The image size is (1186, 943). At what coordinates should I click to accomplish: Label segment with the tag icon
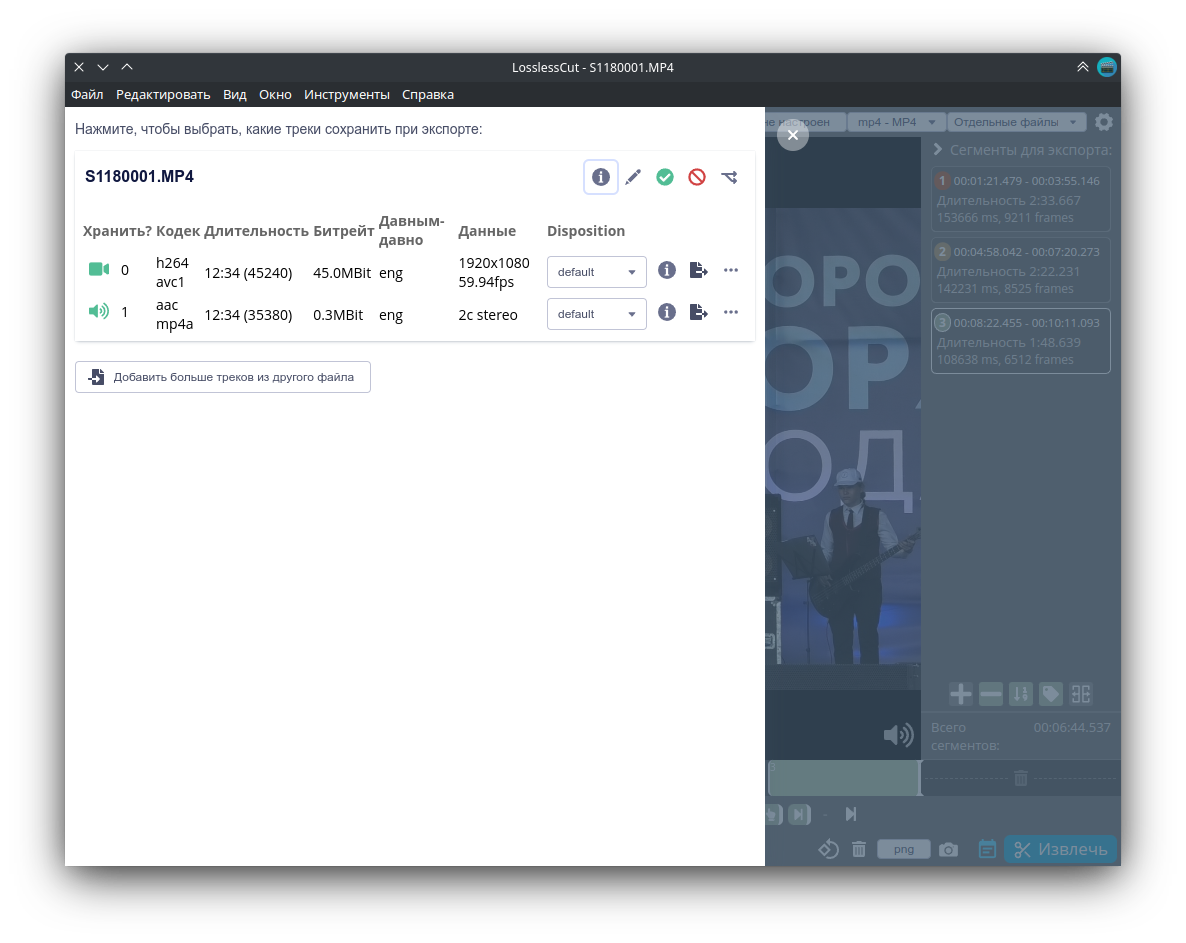(1051, 694)
